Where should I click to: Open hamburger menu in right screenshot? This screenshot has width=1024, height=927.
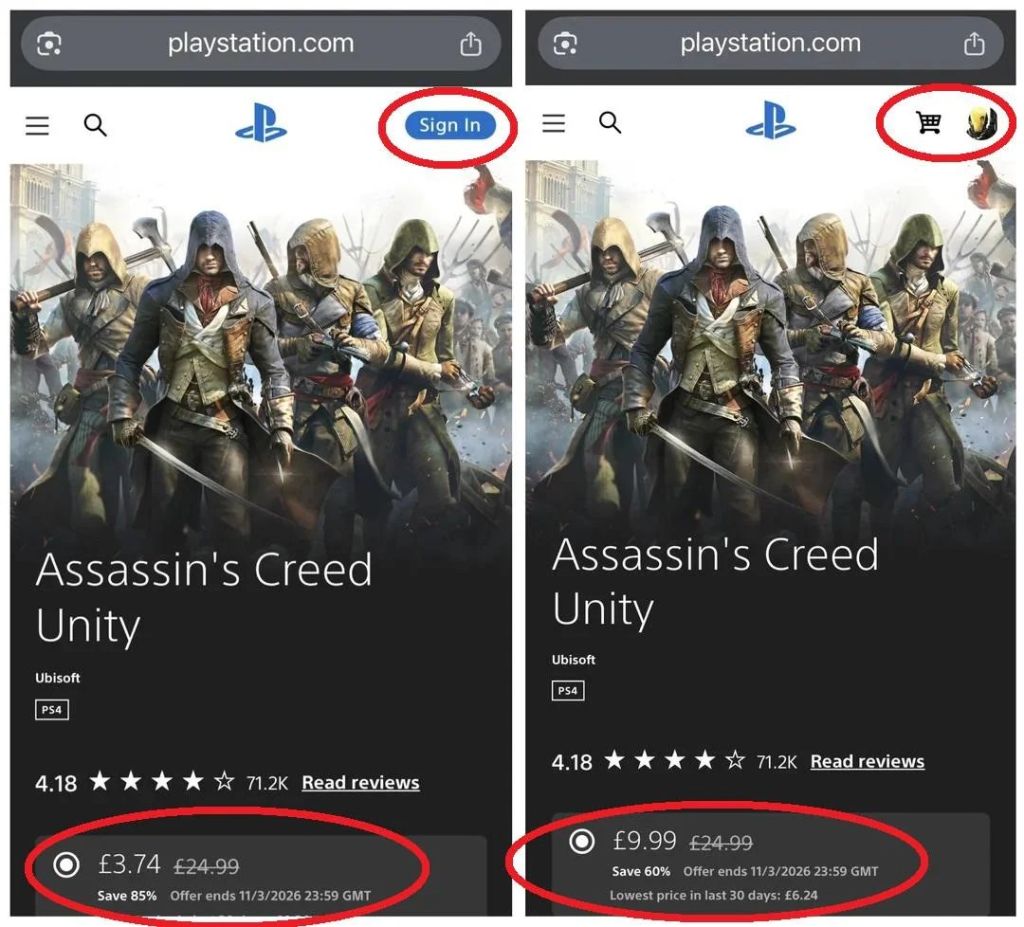click(x=554, y=123)
